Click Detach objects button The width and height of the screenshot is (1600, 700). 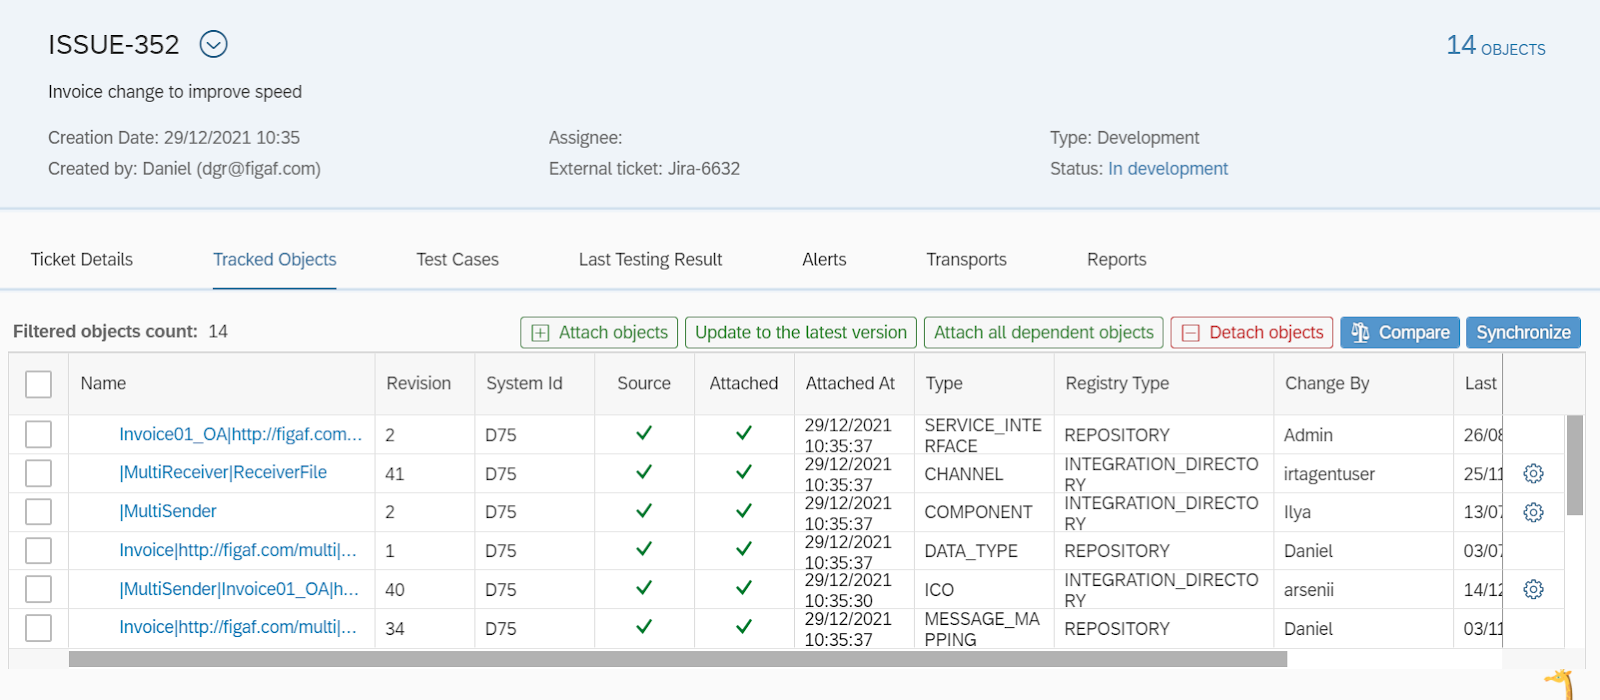click(x=1252, y=332)
